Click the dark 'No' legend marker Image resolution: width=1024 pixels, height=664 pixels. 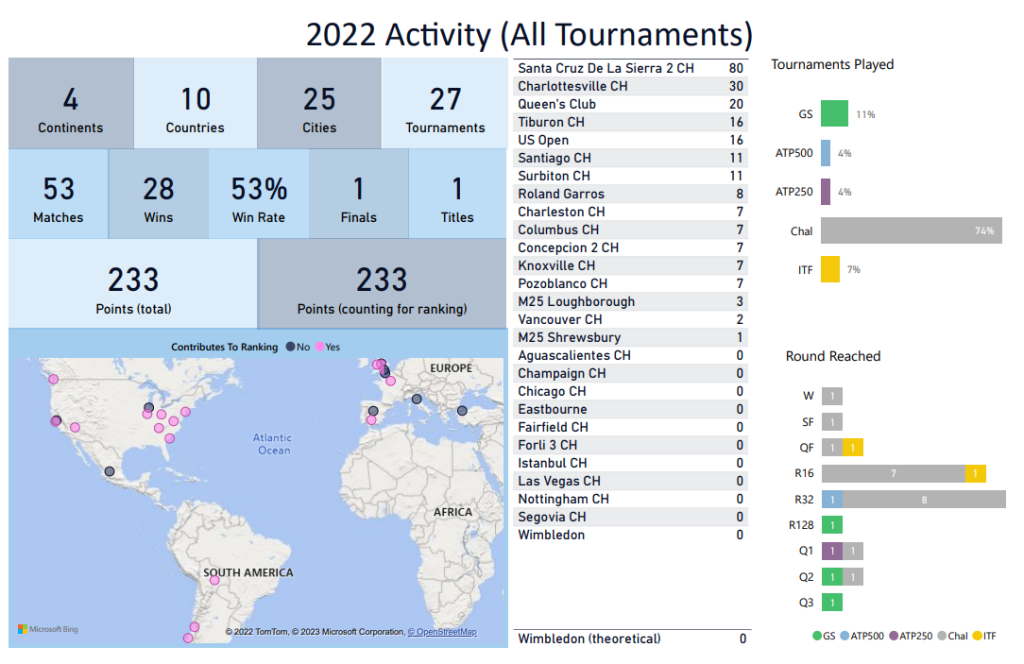coord(290,347)
